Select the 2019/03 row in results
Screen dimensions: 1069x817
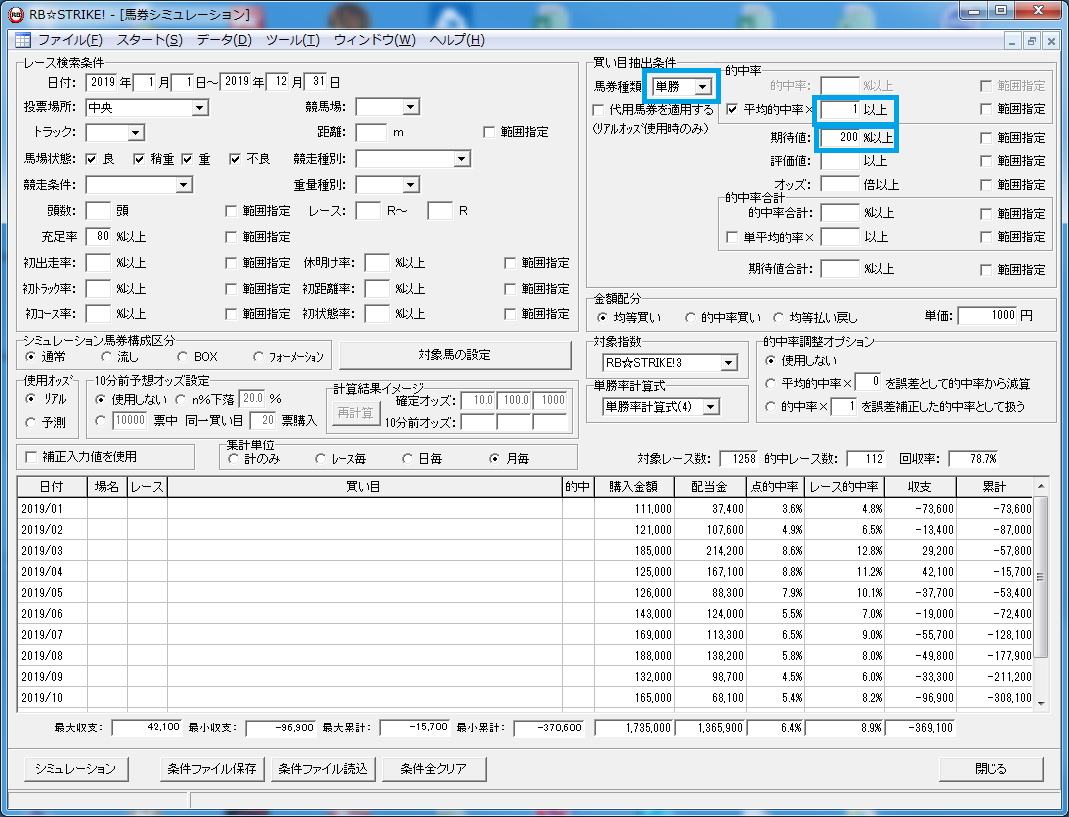525,551
